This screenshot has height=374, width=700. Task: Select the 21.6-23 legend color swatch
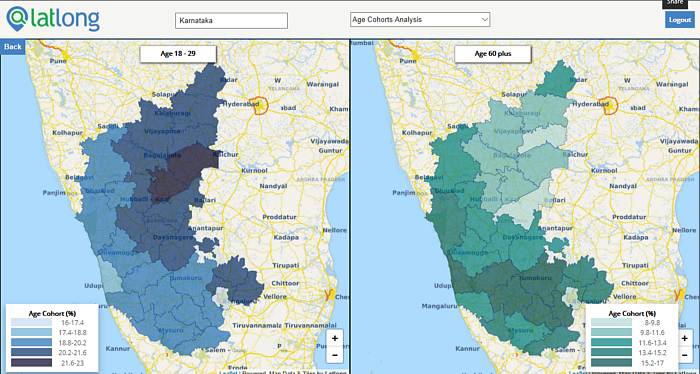(x=31, y=363)
